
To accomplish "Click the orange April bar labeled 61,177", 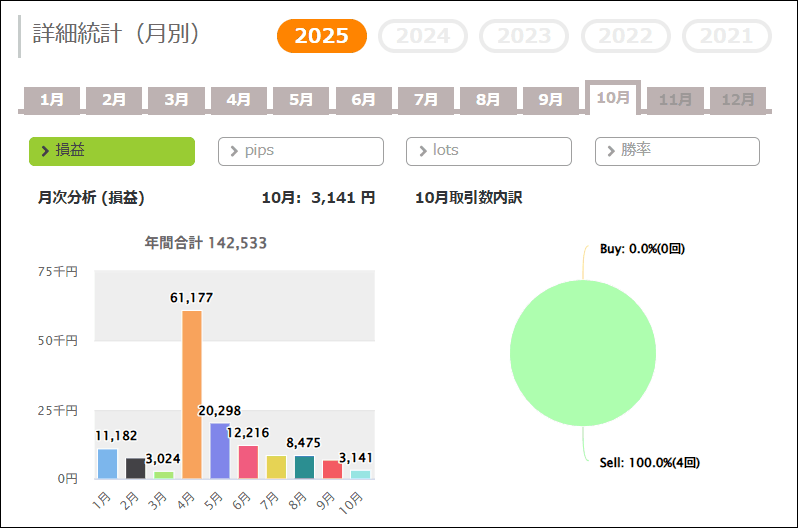I will point(192,395).
